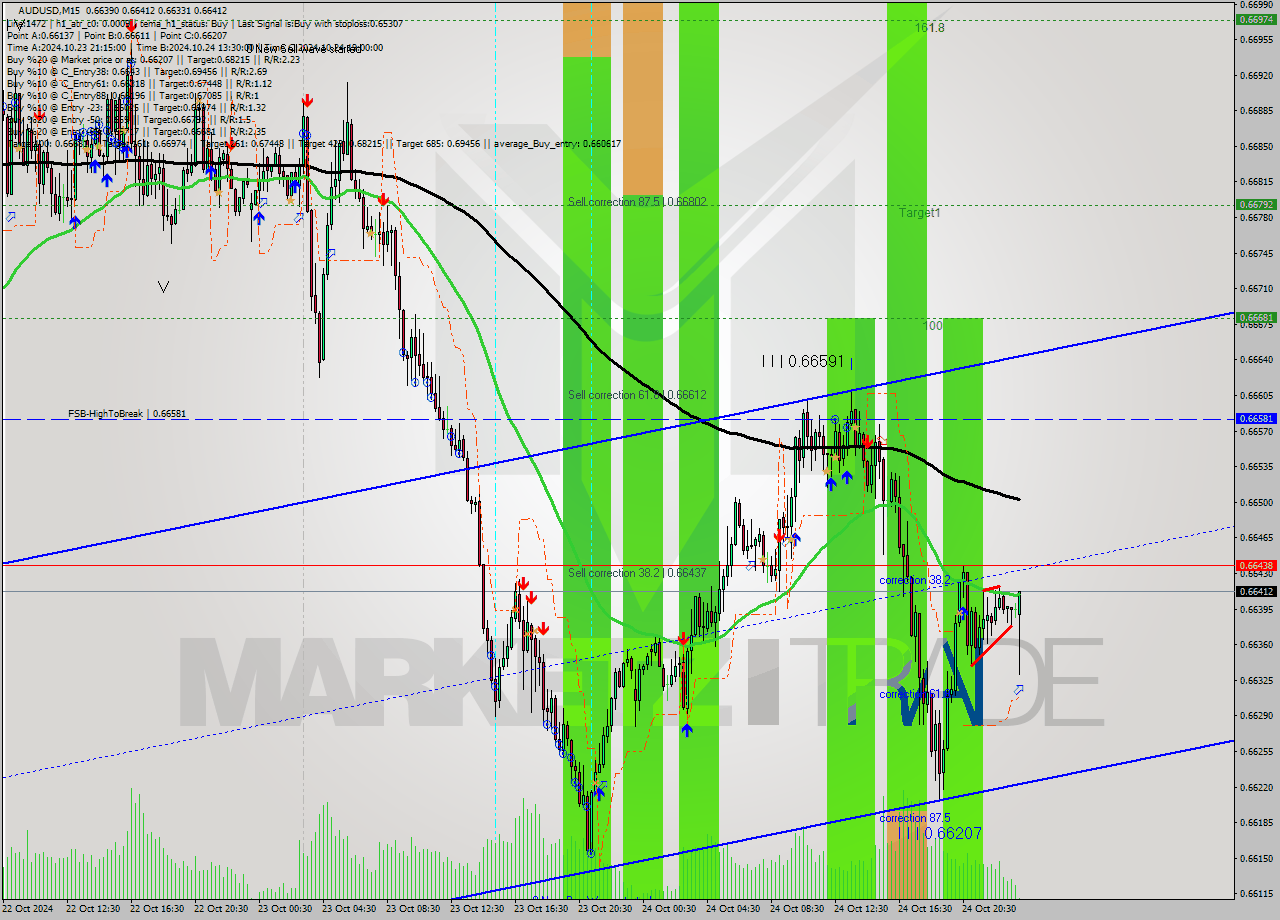Click 0.66640 on the price axis

pyautogui.click(x=1255, y=359)
